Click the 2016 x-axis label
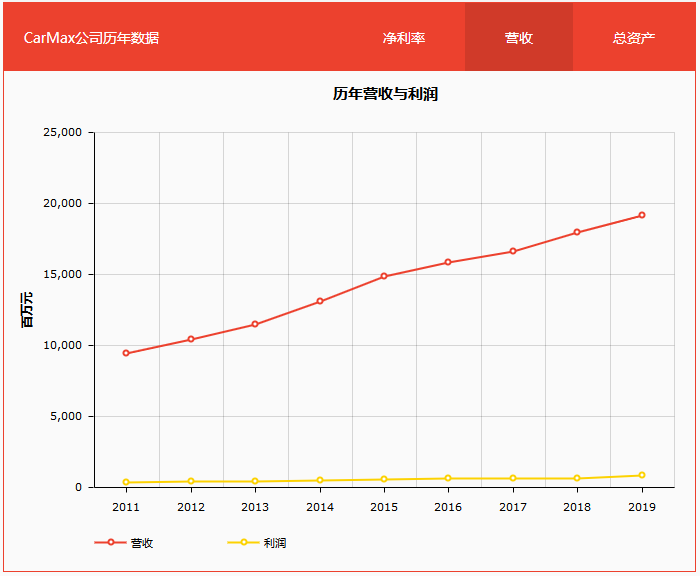Image resolution: width=700 pixels, height=576 pixels. [x=448, y=507]
